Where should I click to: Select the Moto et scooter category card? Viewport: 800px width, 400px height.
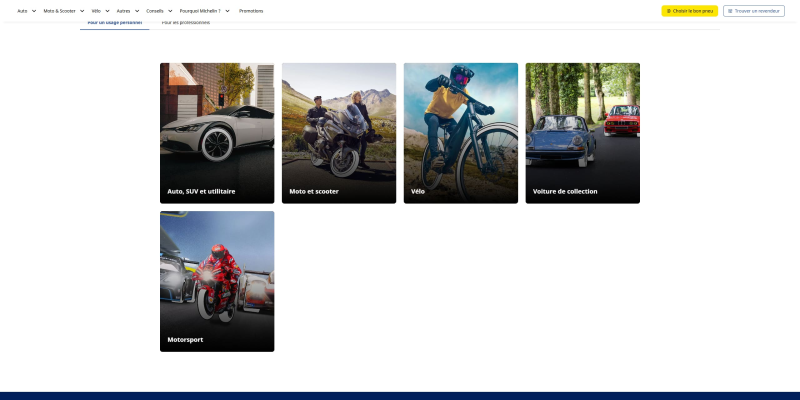[x=339, y=133]
